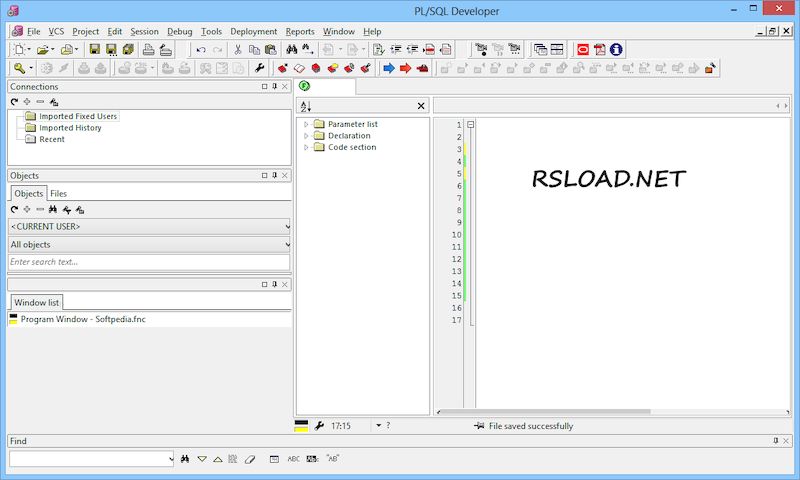
Task: Click the Enter search text field
Action: [x=149, y=262]
